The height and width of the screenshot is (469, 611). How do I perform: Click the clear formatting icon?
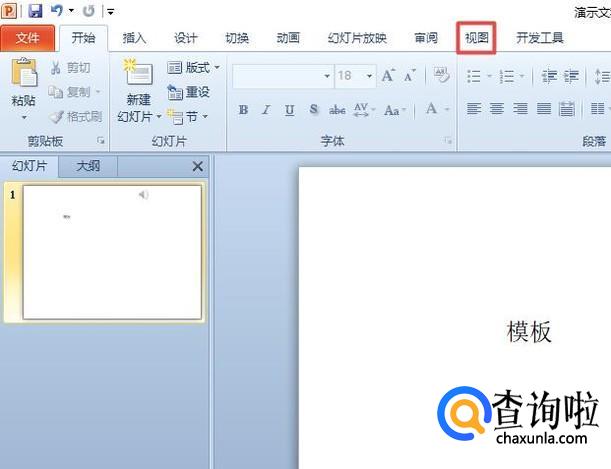[x=442, y=75]
